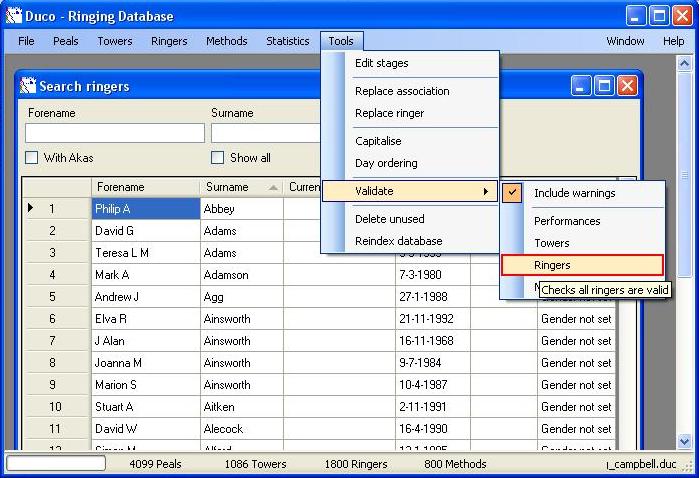The height and width of the screenshot is (478, 699).
Task: Click Performances in Validate submenu
Action: pos(567,221)
